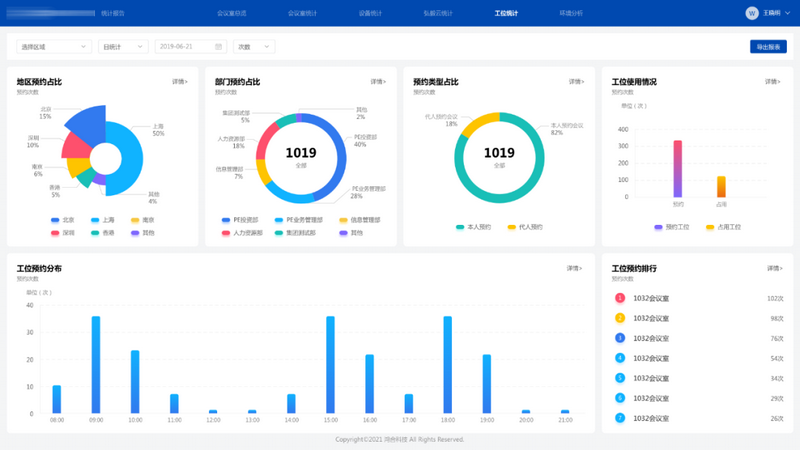The height and width of the screenshot is (450, 800).
Task: Click the 1019 center of 部门预约占比 donut
Action: 301,157
